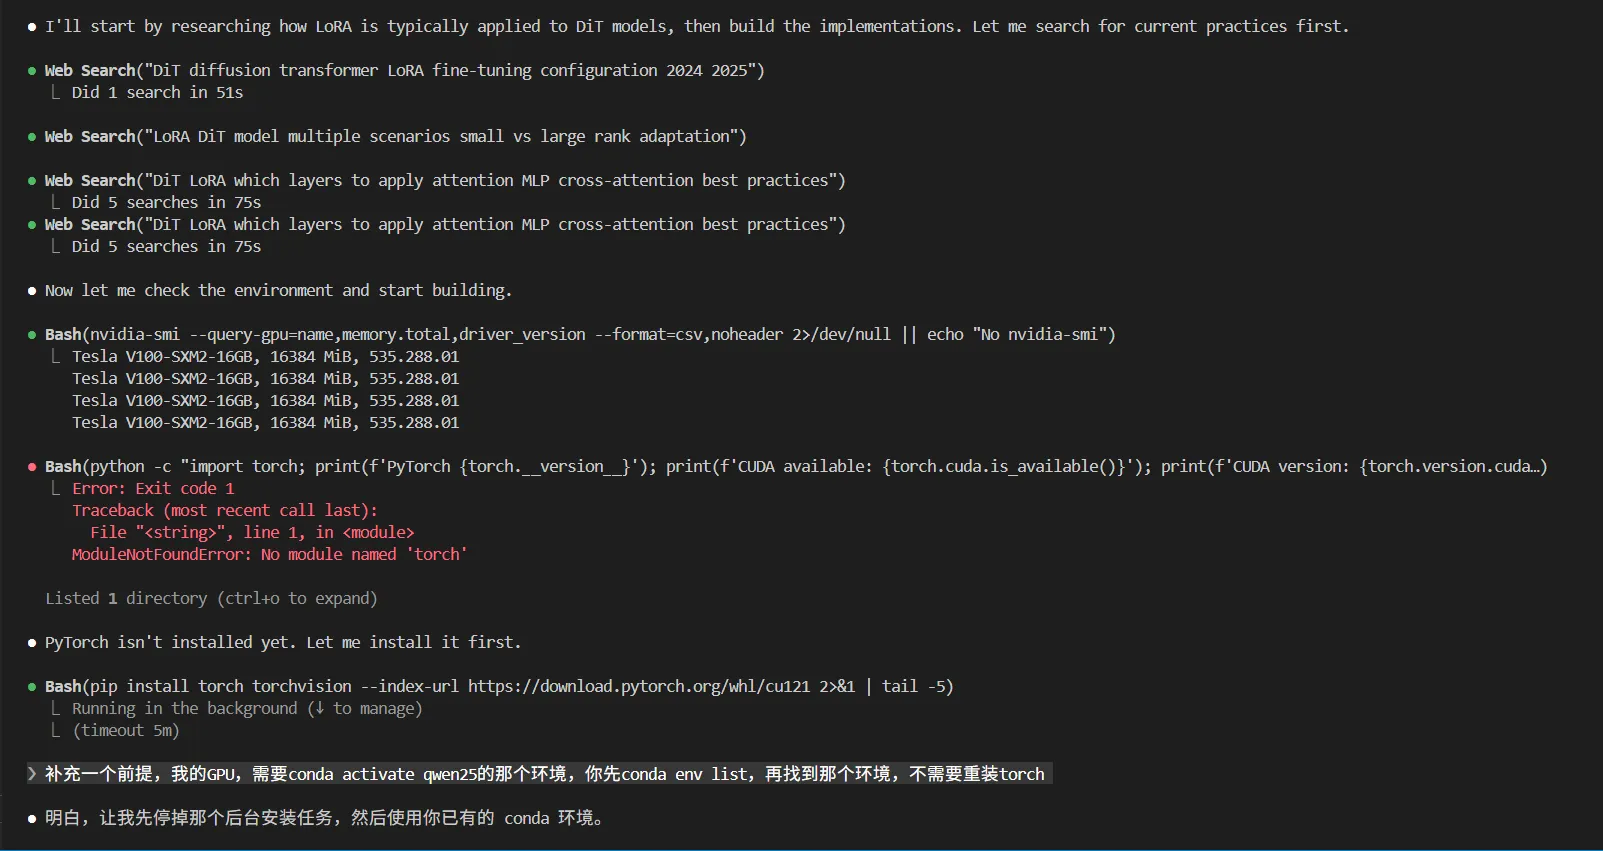The image size is (1603, 851).
Task: Click green dot beside "LoRA DiT model multiple scenarios" search
Action: click(x=32, y=137)
